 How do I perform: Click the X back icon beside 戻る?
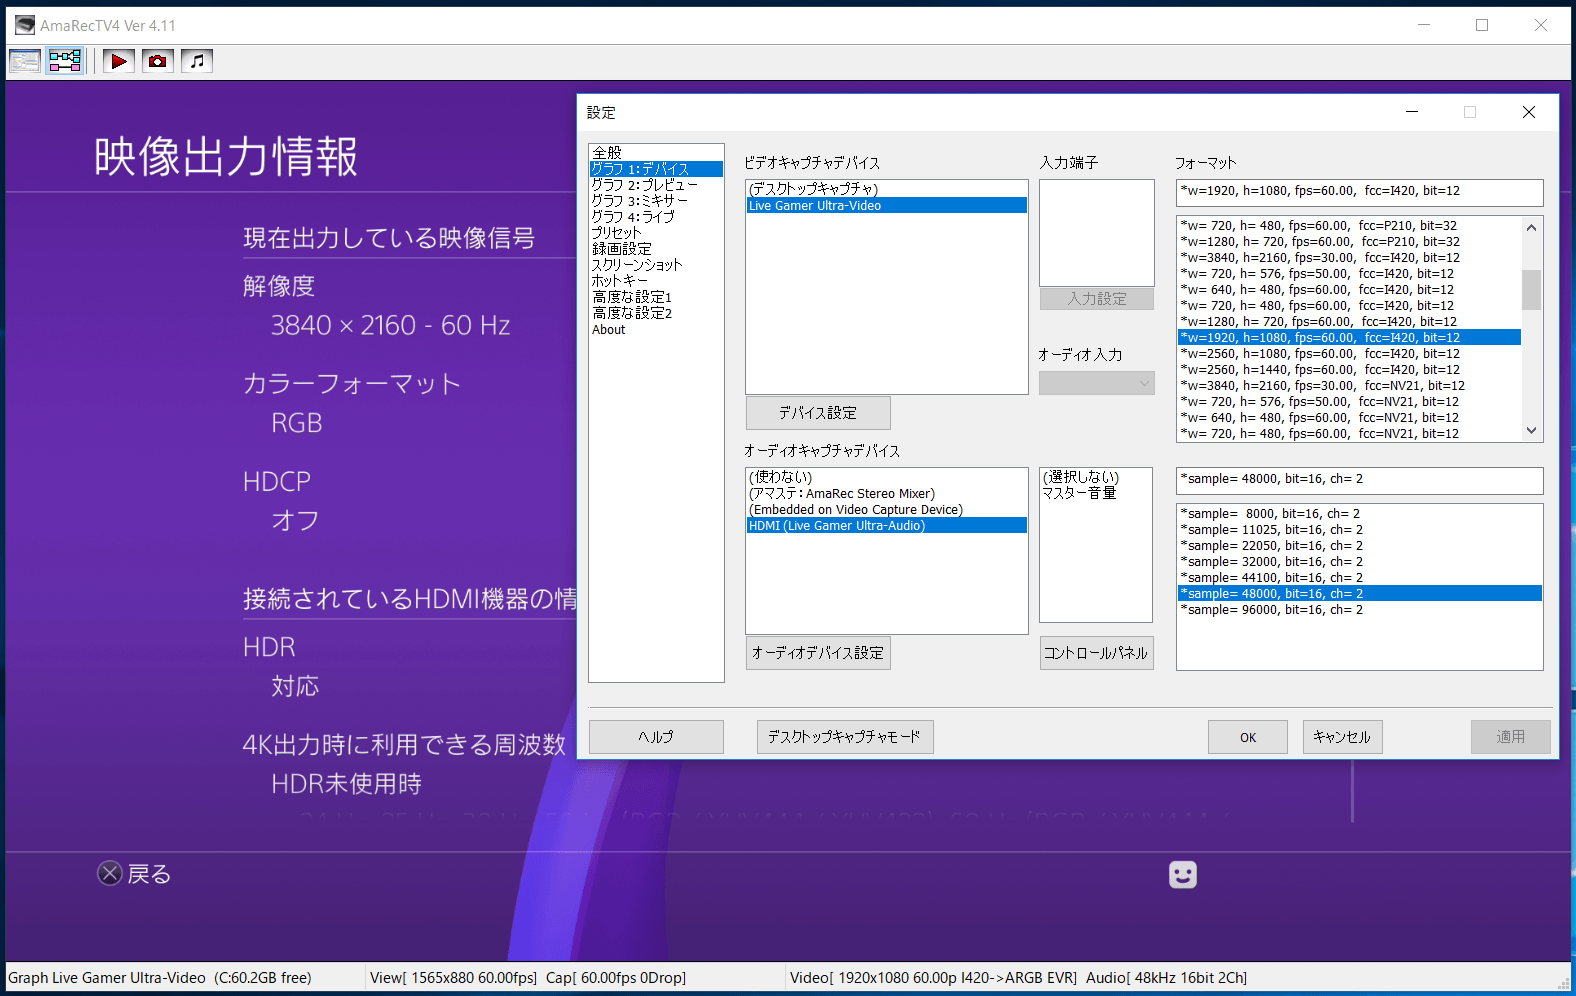pos(110,873)
